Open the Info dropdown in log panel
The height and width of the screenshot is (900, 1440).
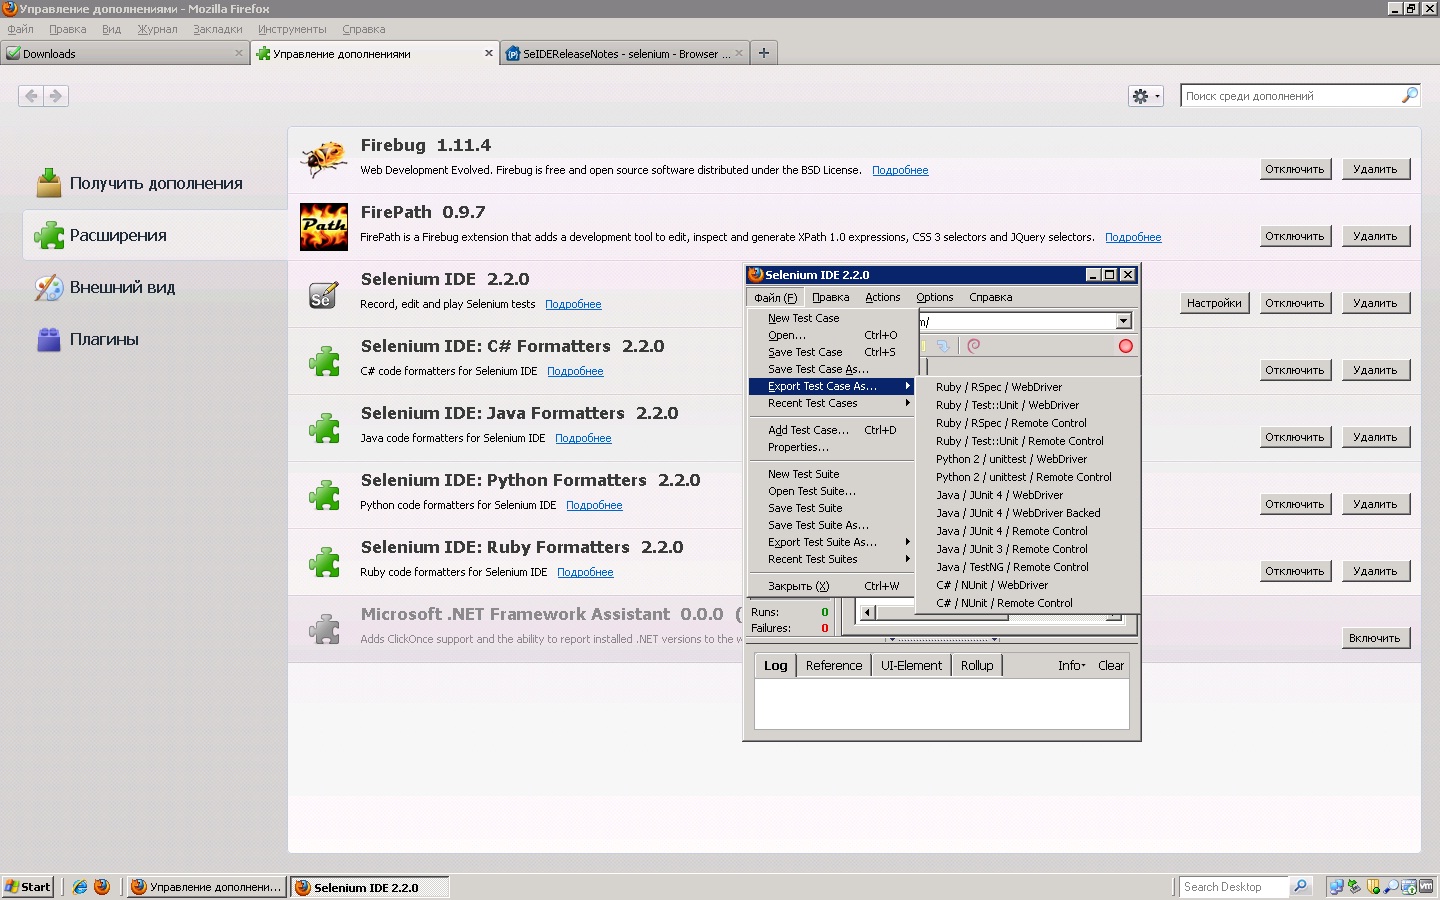(1071, 666)
